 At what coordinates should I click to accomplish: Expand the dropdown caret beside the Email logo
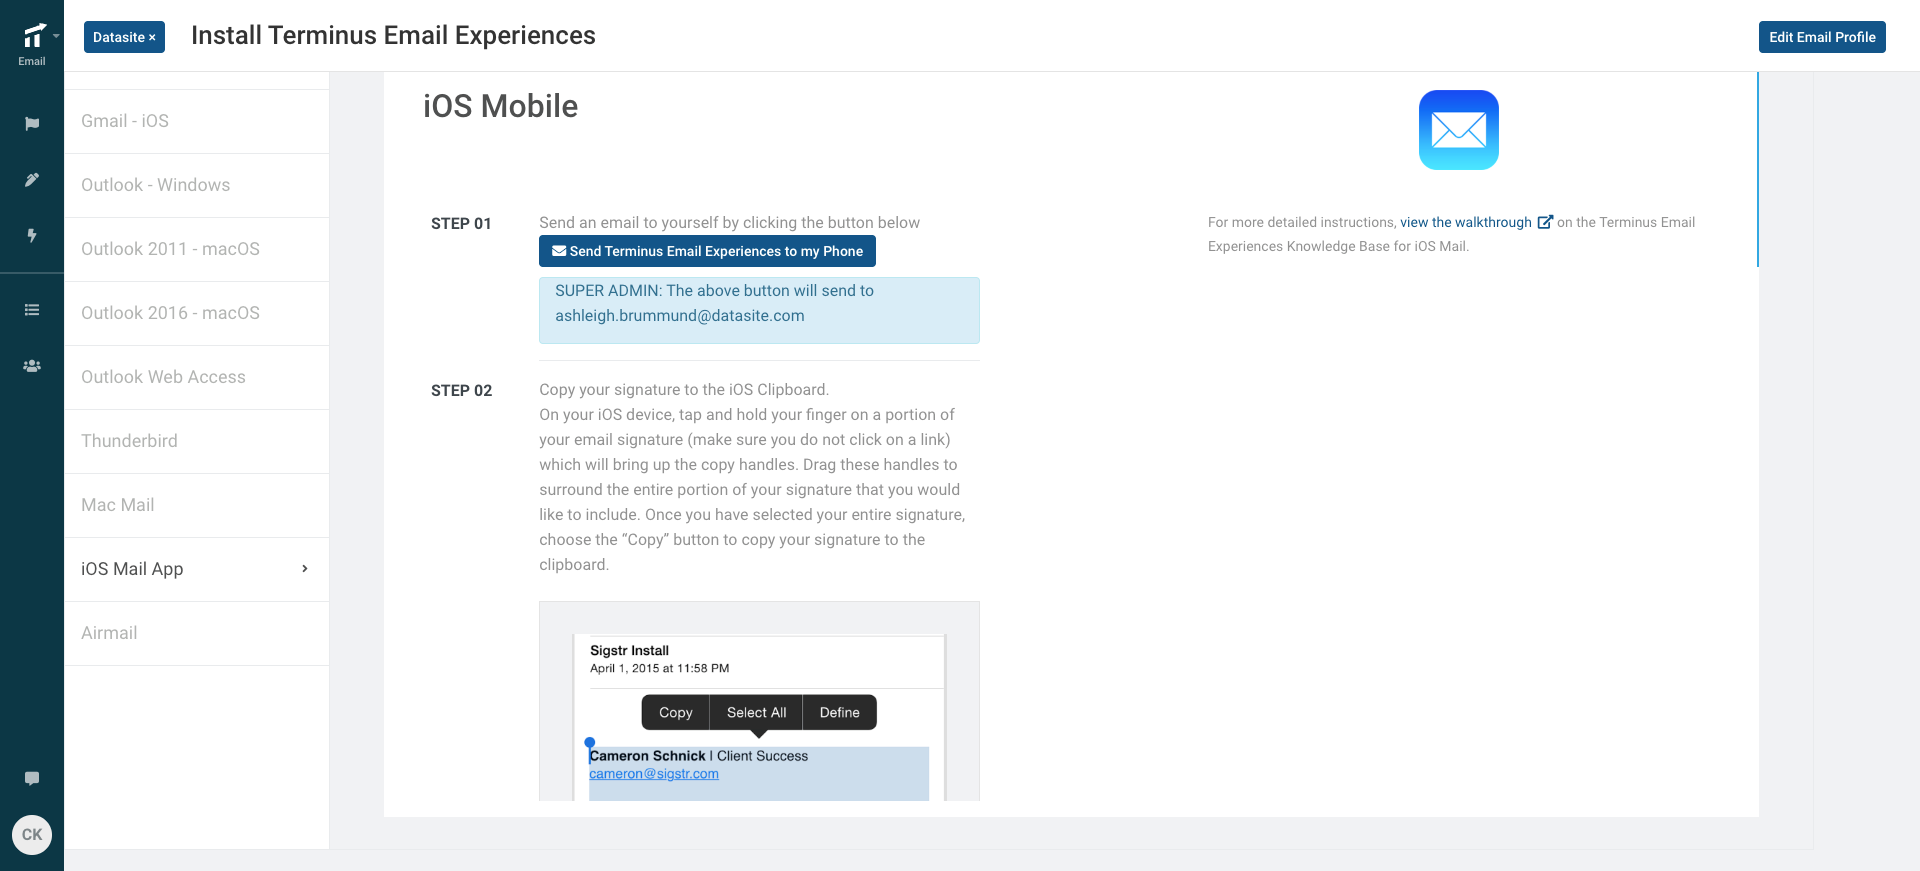pyautogui.click(x=56, y=36)
